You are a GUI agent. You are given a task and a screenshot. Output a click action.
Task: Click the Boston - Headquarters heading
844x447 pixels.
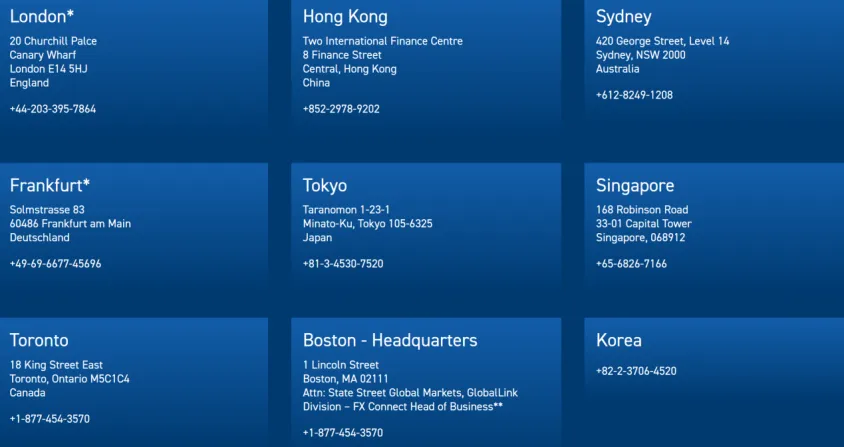[390, 340]
